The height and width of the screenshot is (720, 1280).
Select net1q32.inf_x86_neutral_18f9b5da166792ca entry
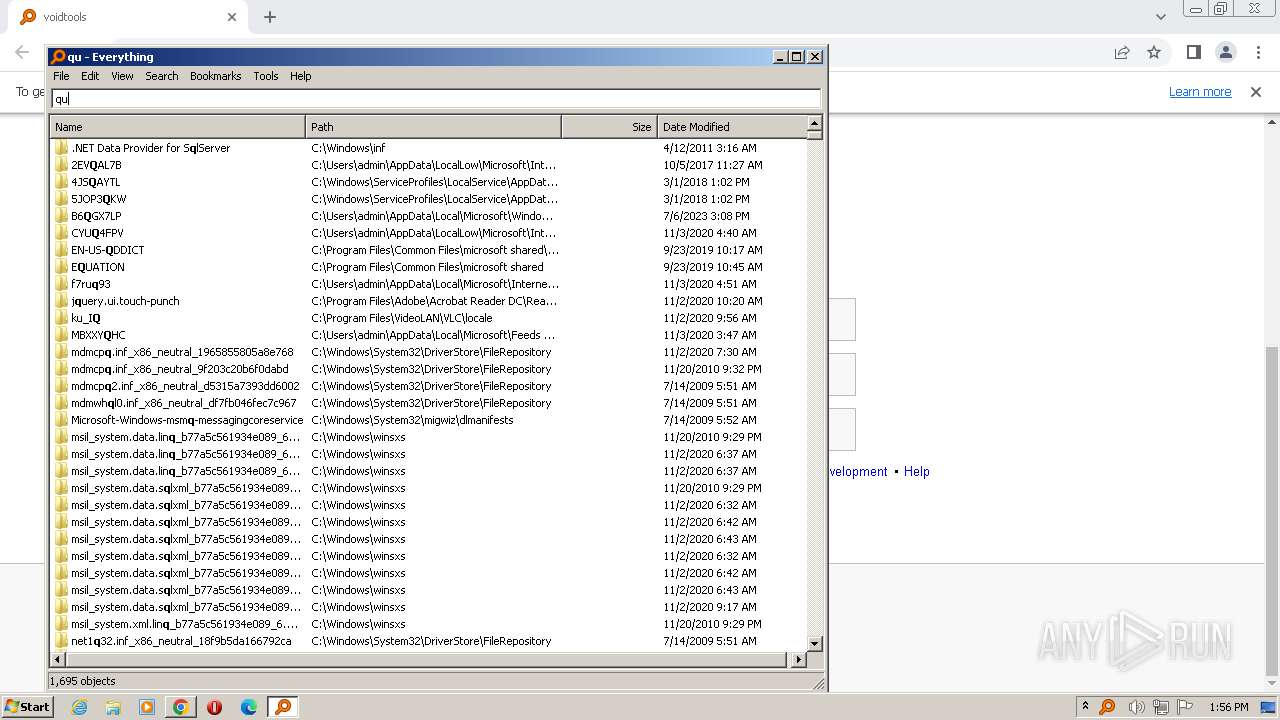[x=181, y=641]
